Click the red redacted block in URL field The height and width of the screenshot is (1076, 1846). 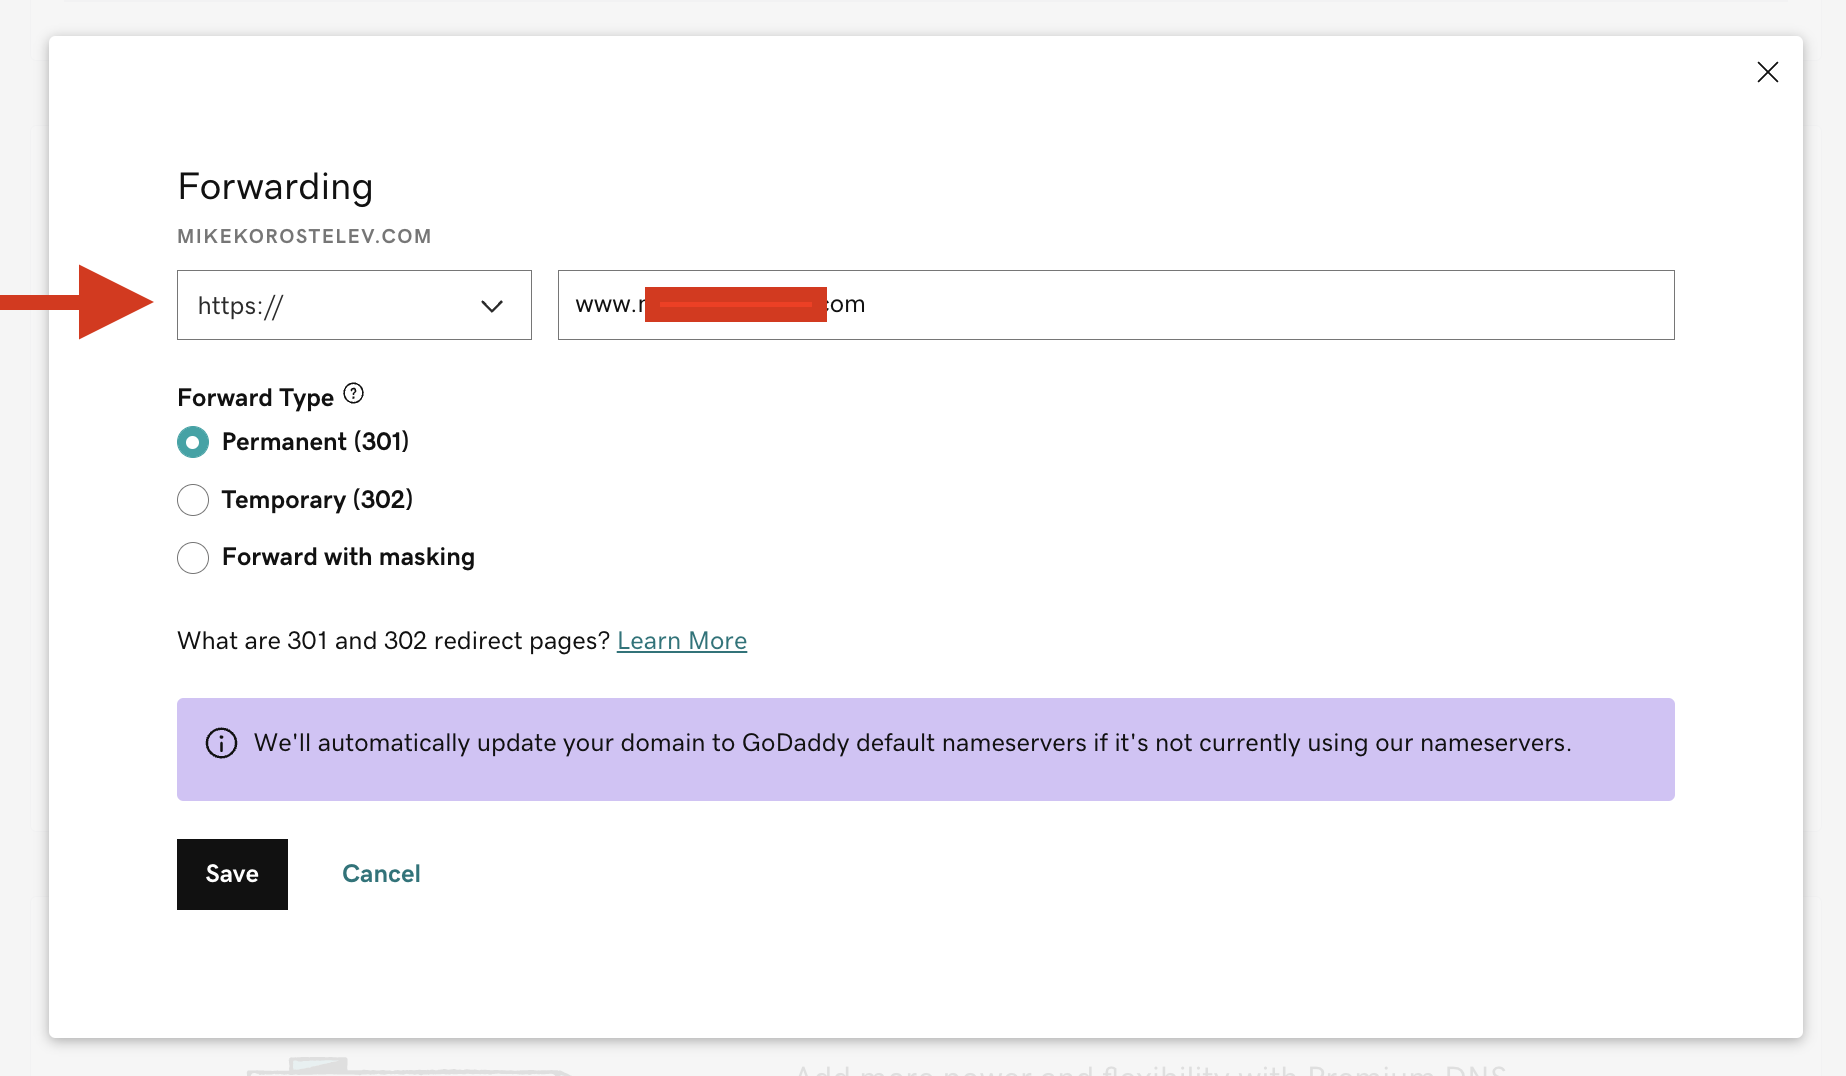click(735, 304)
